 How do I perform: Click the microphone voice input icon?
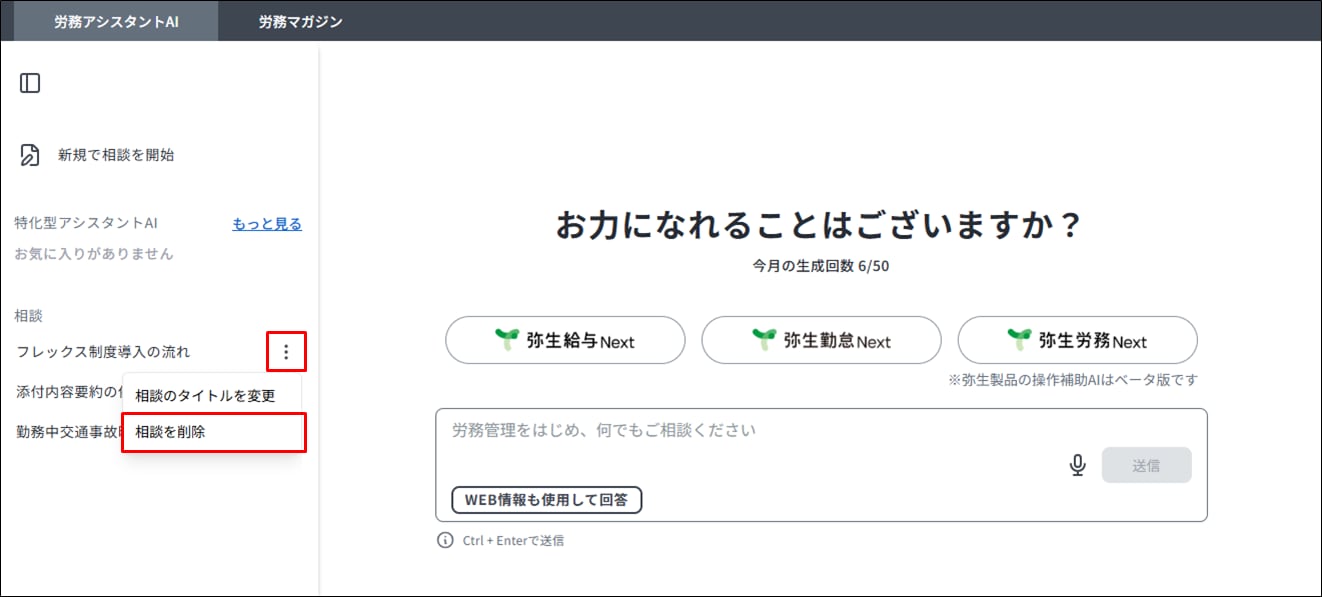pyautogui.click(x=1077, y=465)
